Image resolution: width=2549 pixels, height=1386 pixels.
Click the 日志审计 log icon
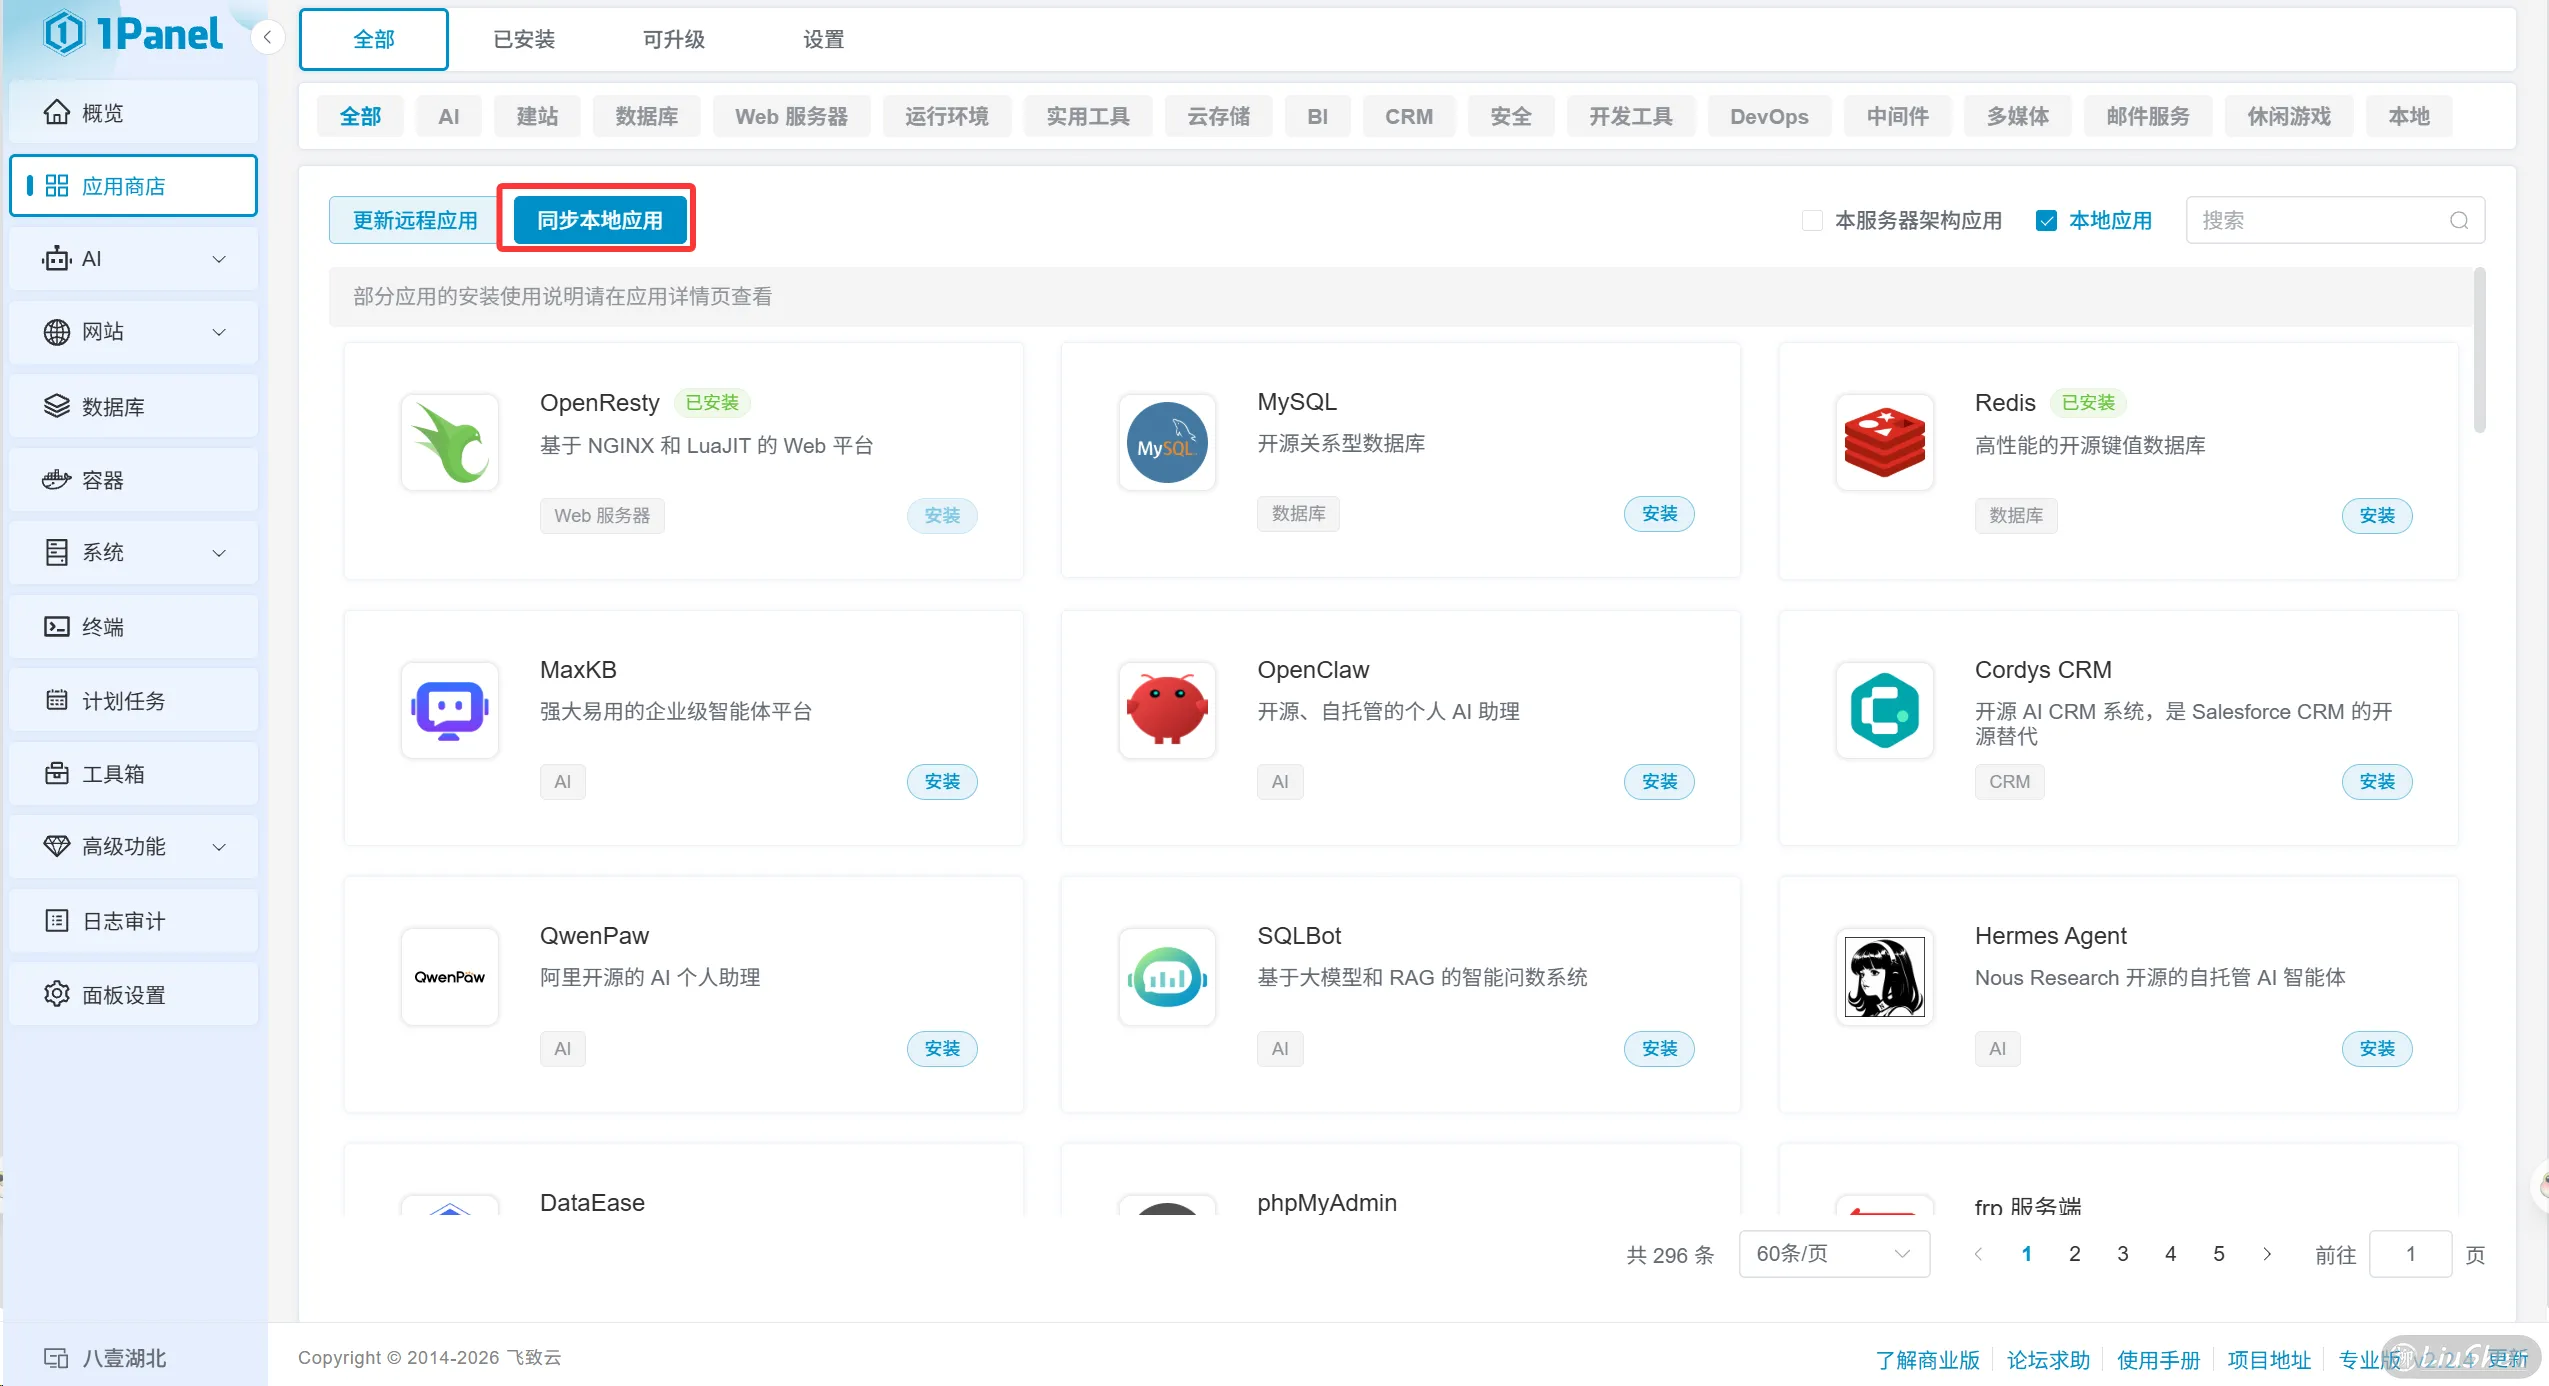coord(57,920)
